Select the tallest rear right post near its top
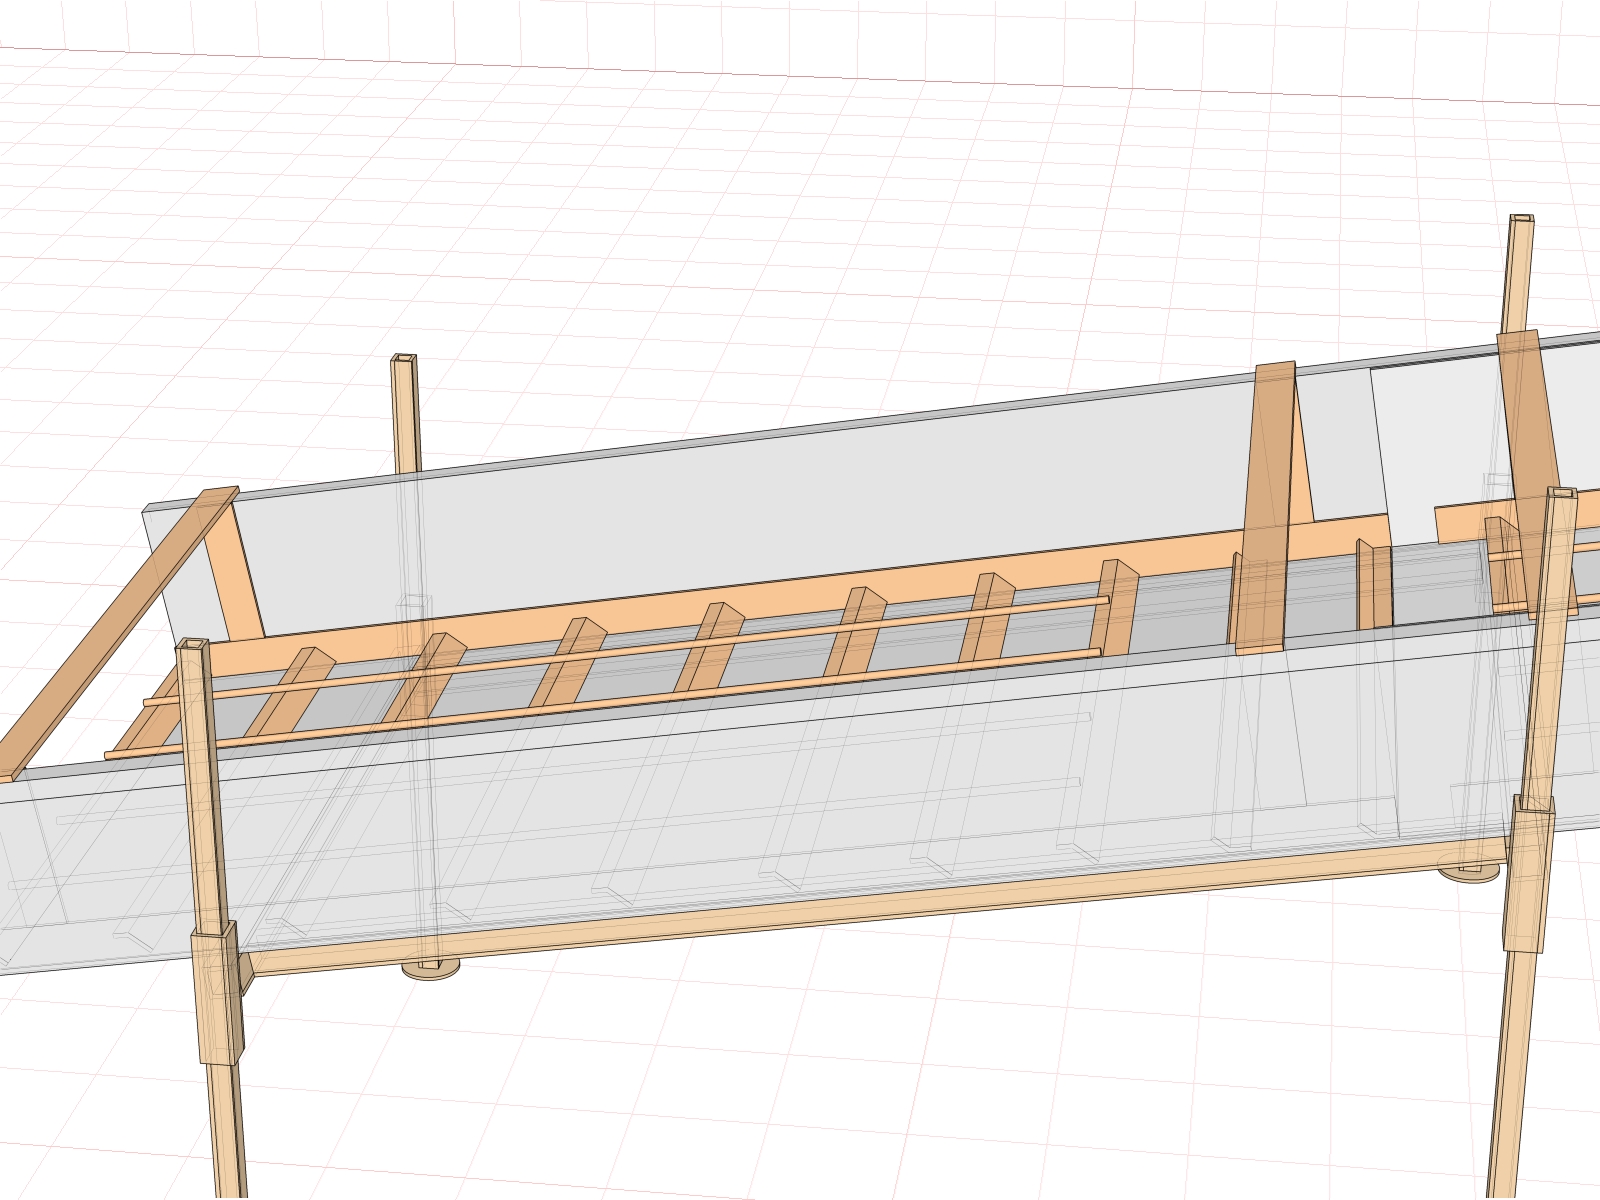The height and width of the screenshot is (1200, 1600). pyautogui.click(x=1517, y=273)
